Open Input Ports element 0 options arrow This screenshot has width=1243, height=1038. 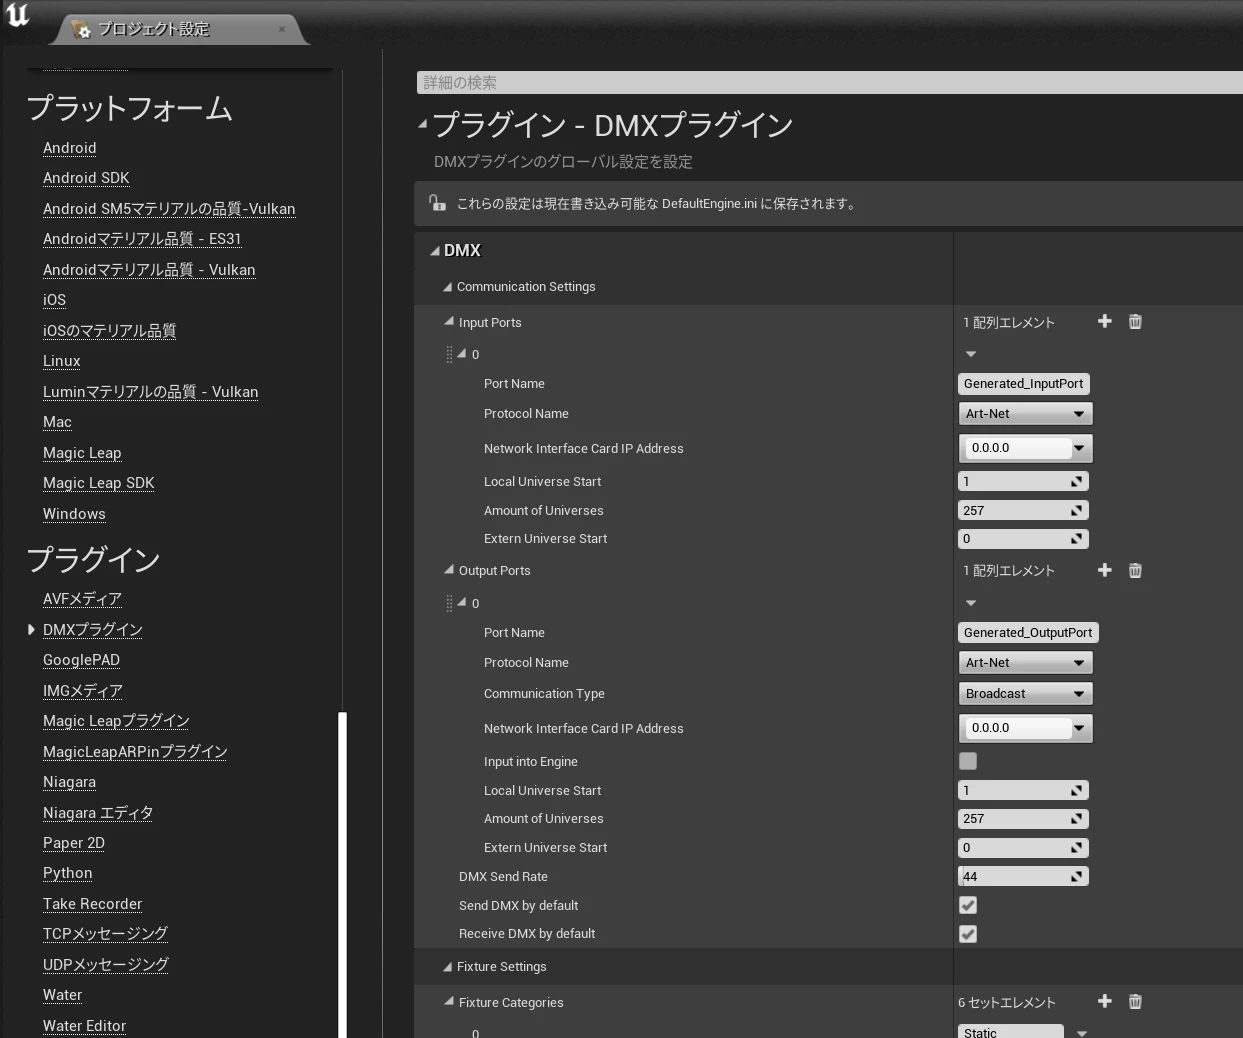[971, 354]
